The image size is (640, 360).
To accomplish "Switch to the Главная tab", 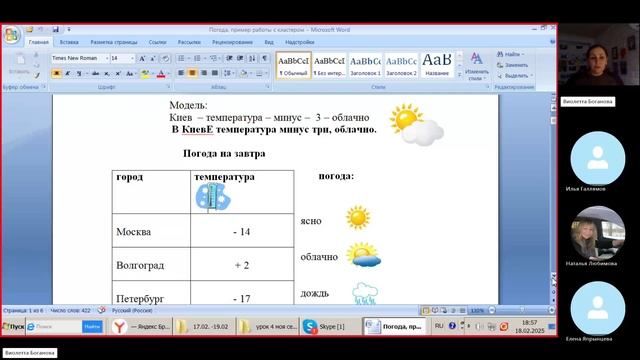I will coord(39,42).
